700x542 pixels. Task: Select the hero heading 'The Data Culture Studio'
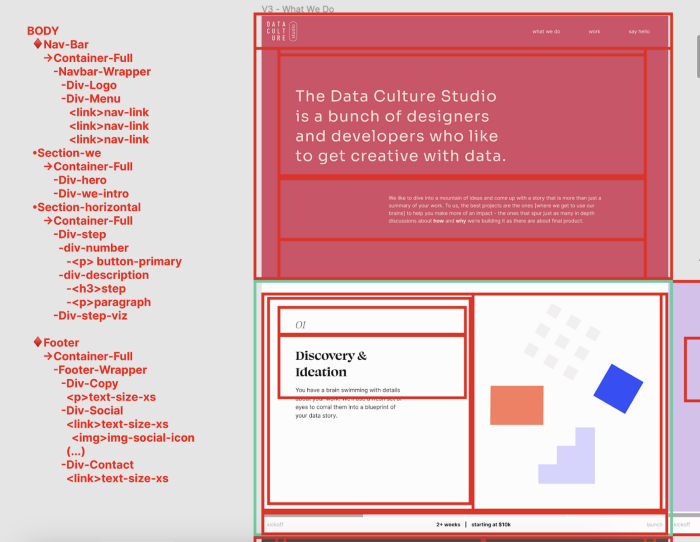[x=400, y=126]
